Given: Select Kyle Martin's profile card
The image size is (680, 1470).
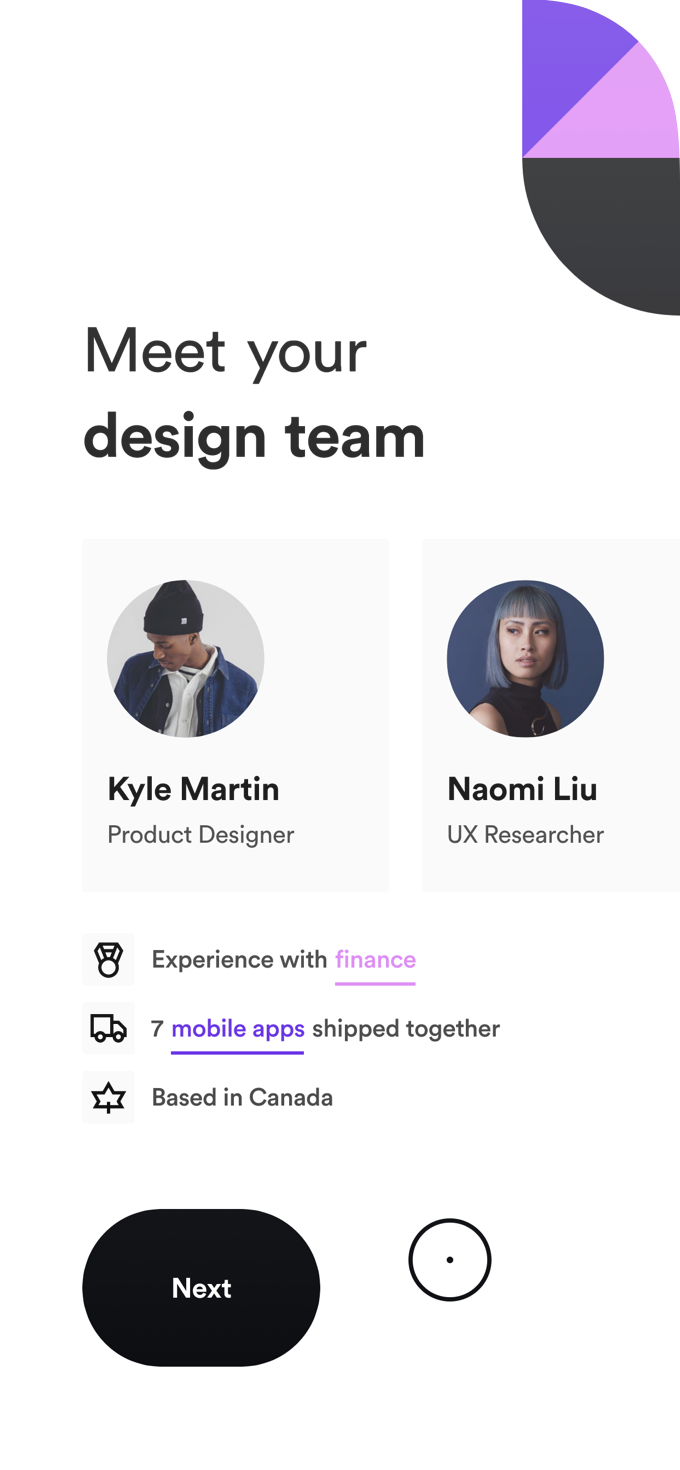Looking at the screenshot, I should pyautogui.click(x=234, y=714).
